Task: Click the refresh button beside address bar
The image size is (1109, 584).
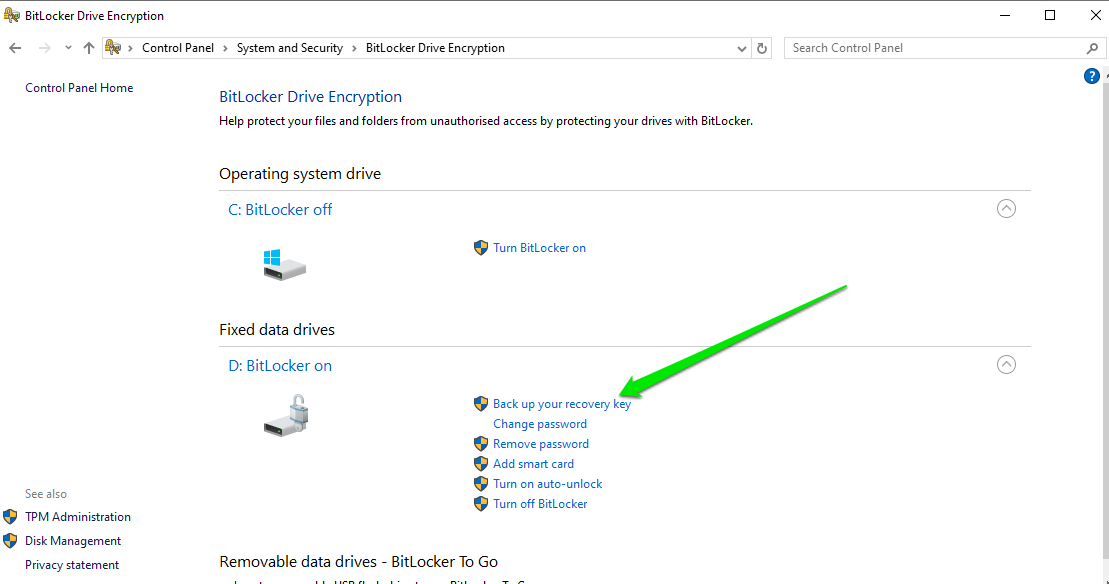Action: pos(763,48)
